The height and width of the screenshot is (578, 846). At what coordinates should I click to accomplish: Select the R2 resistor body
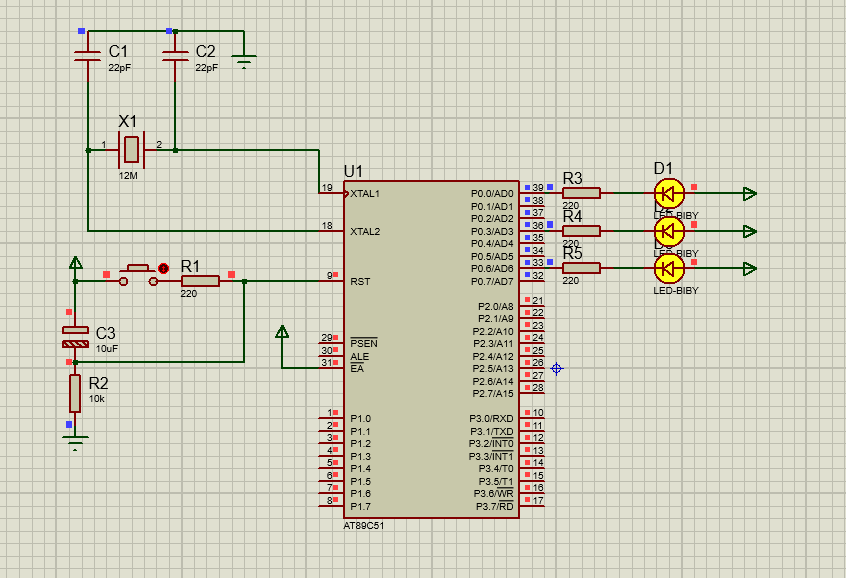[75, 393]
